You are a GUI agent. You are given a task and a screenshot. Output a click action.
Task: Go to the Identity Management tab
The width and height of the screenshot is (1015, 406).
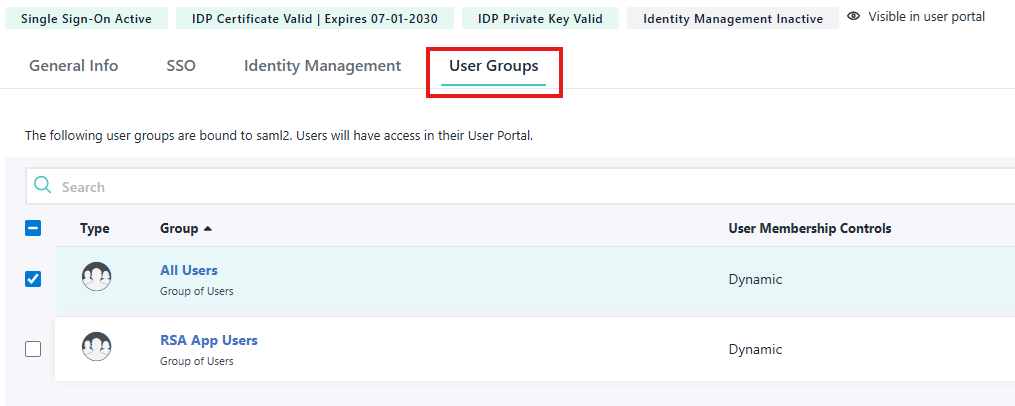[x=322, y=66]
